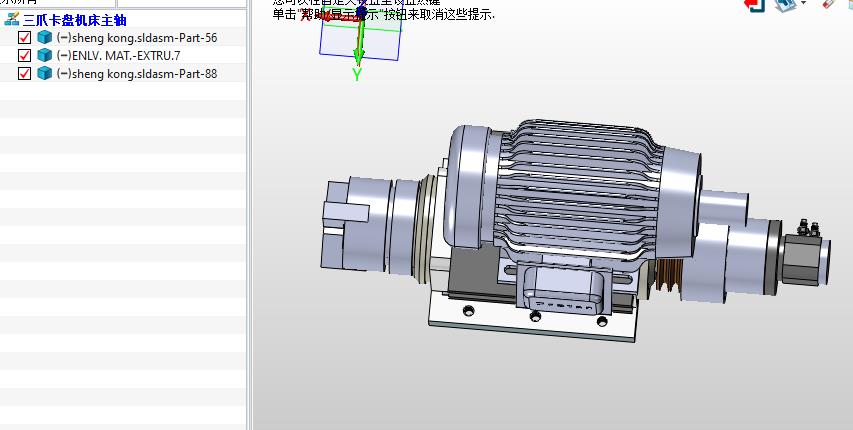Click the cube icon beside sheng kong.sldasm-Part-88
The height and width of the screenshot is (430, 853).
click(x=45, y=73)
